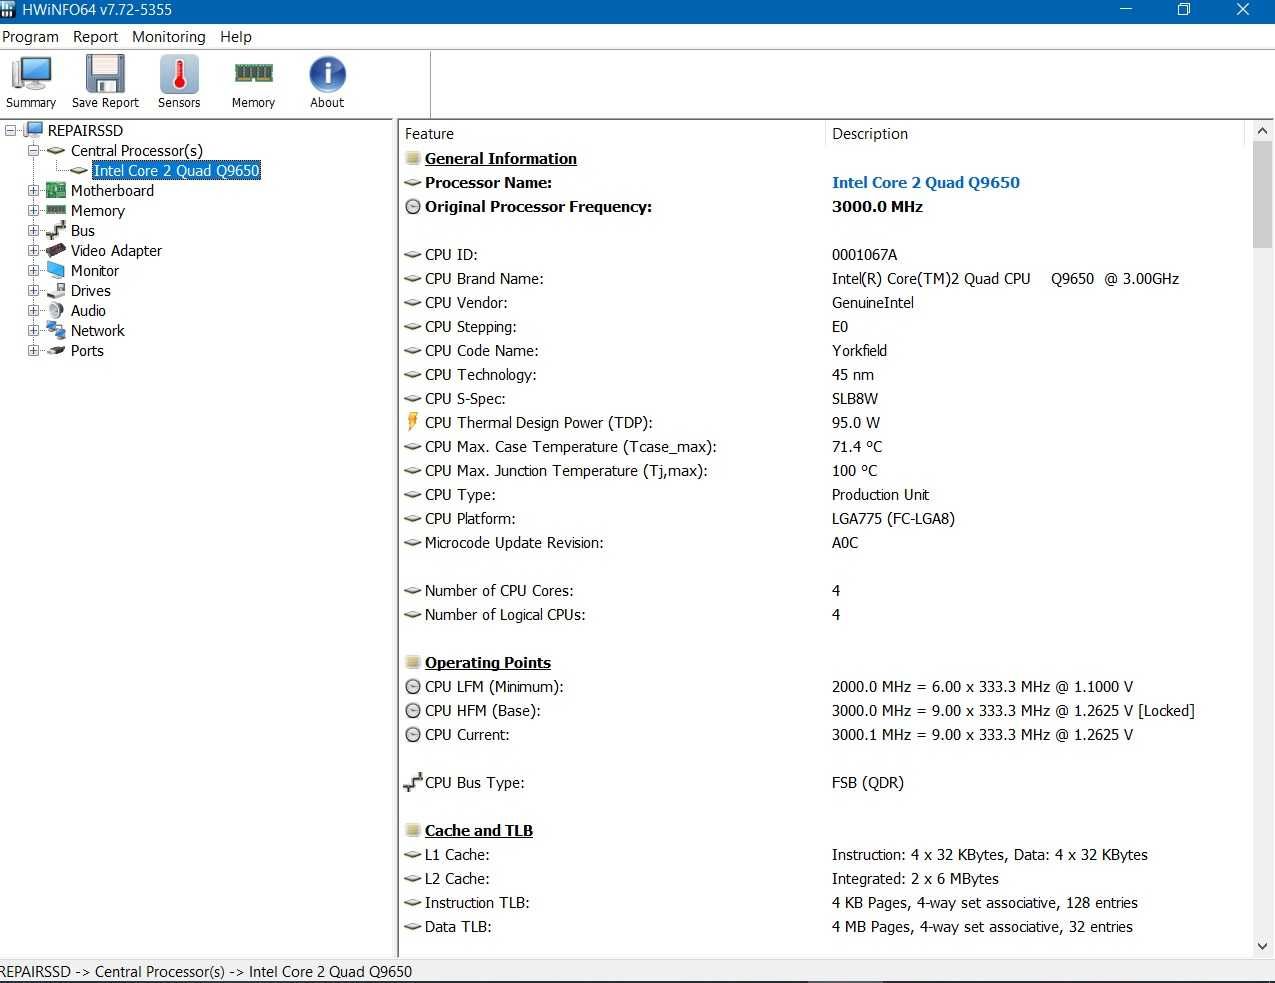Click the scrollbar down arrow

pyautogui.click(x=1262, y=946)
